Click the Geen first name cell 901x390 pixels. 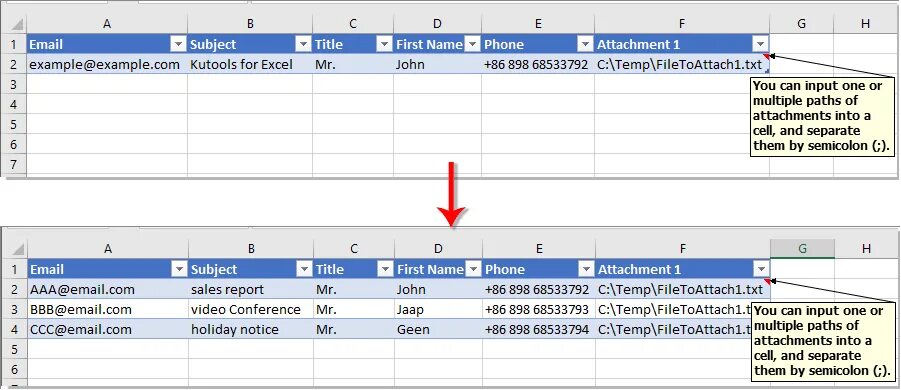click(438, 329)
